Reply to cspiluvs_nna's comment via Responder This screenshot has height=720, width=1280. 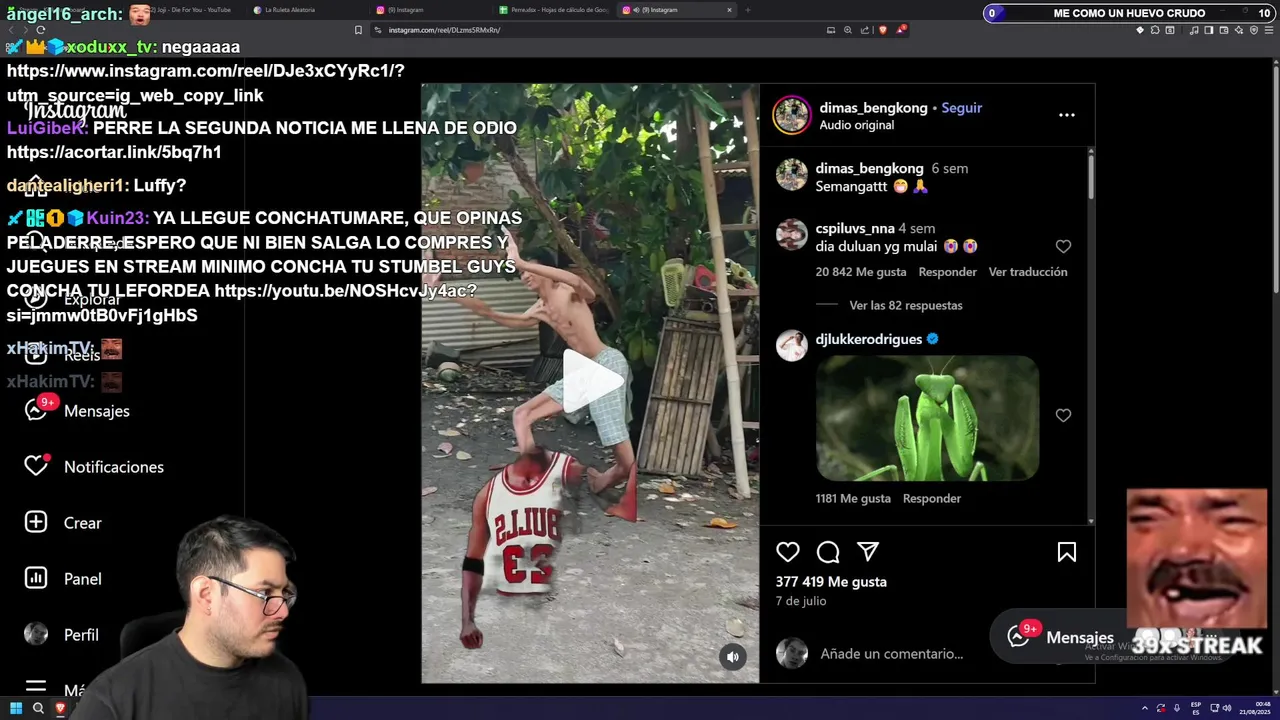947,272
